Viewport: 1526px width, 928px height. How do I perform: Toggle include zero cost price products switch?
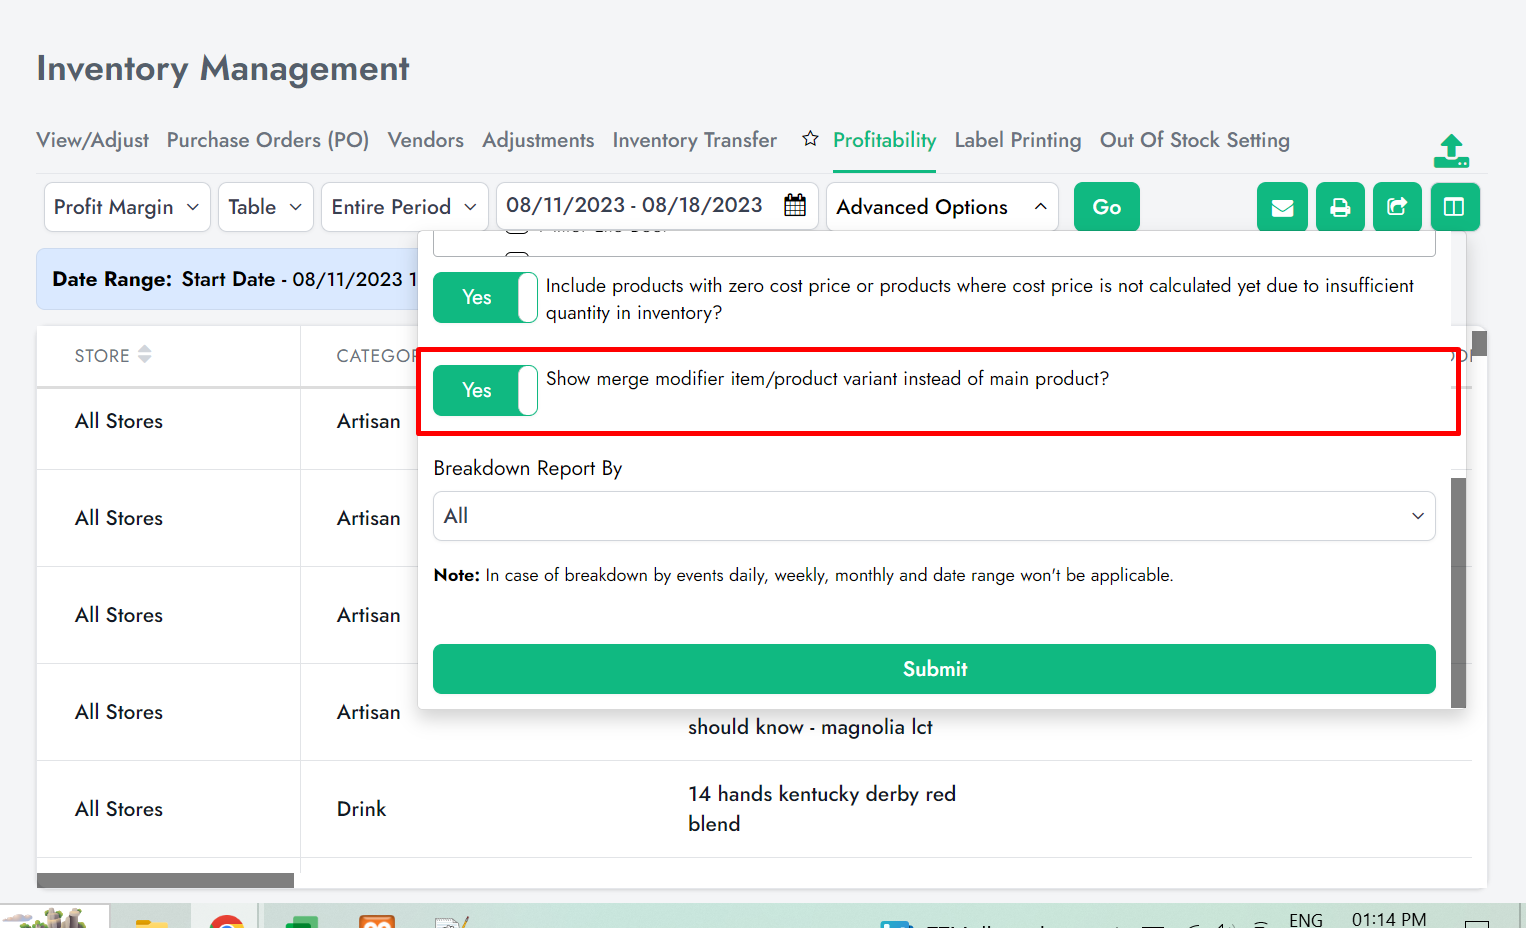(485, 298)
